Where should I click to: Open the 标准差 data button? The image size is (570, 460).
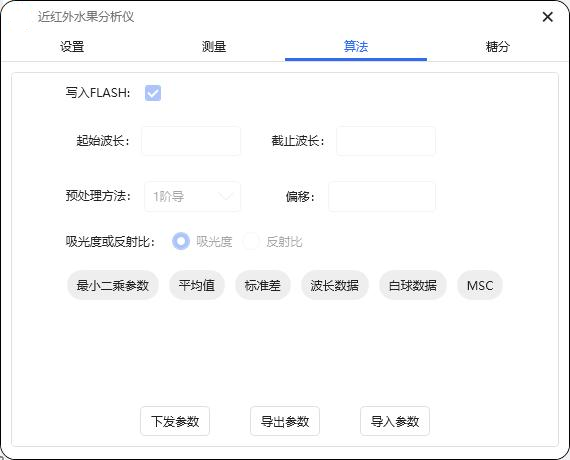[x=262, y=285]
